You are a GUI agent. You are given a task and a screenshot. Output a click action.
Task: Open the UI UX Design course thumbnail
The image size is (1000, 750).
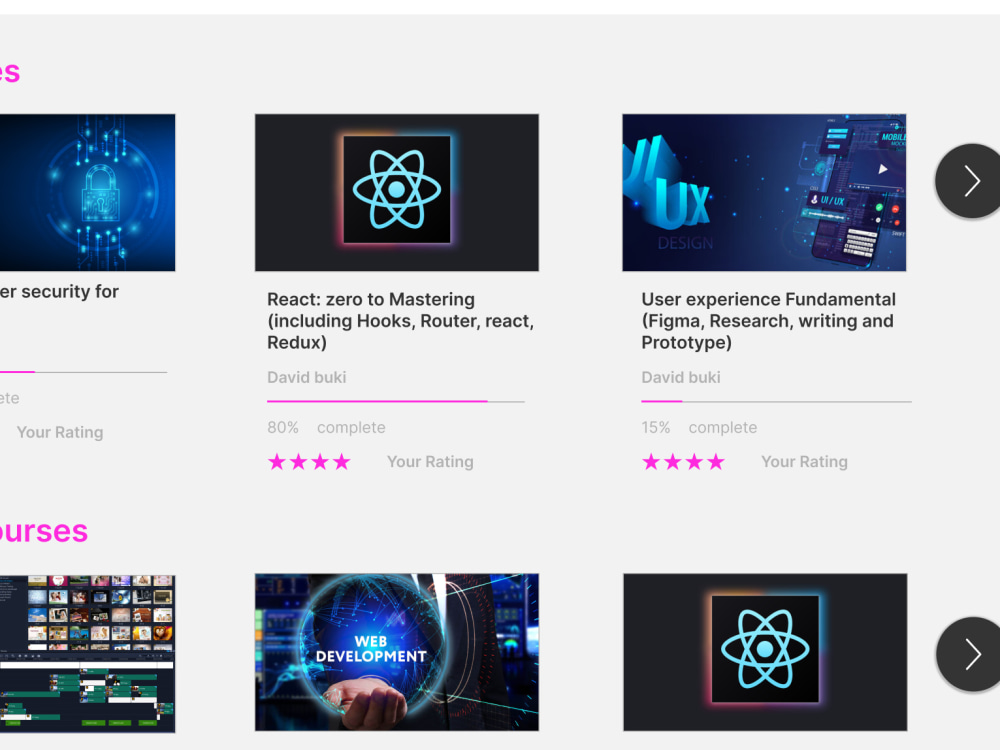tap(764, 193)
